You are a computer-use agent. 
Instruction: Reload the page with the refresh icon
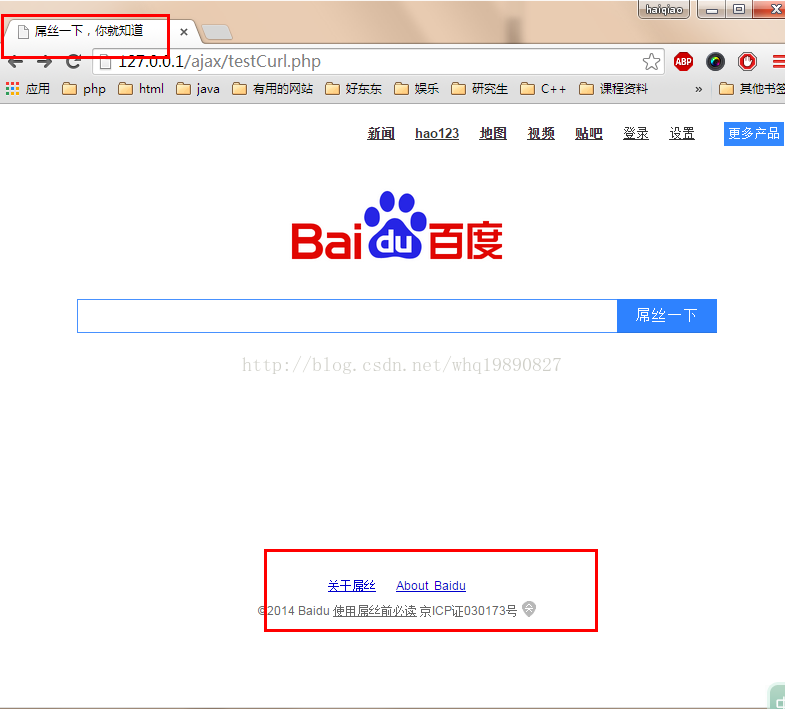click(74, 62)
